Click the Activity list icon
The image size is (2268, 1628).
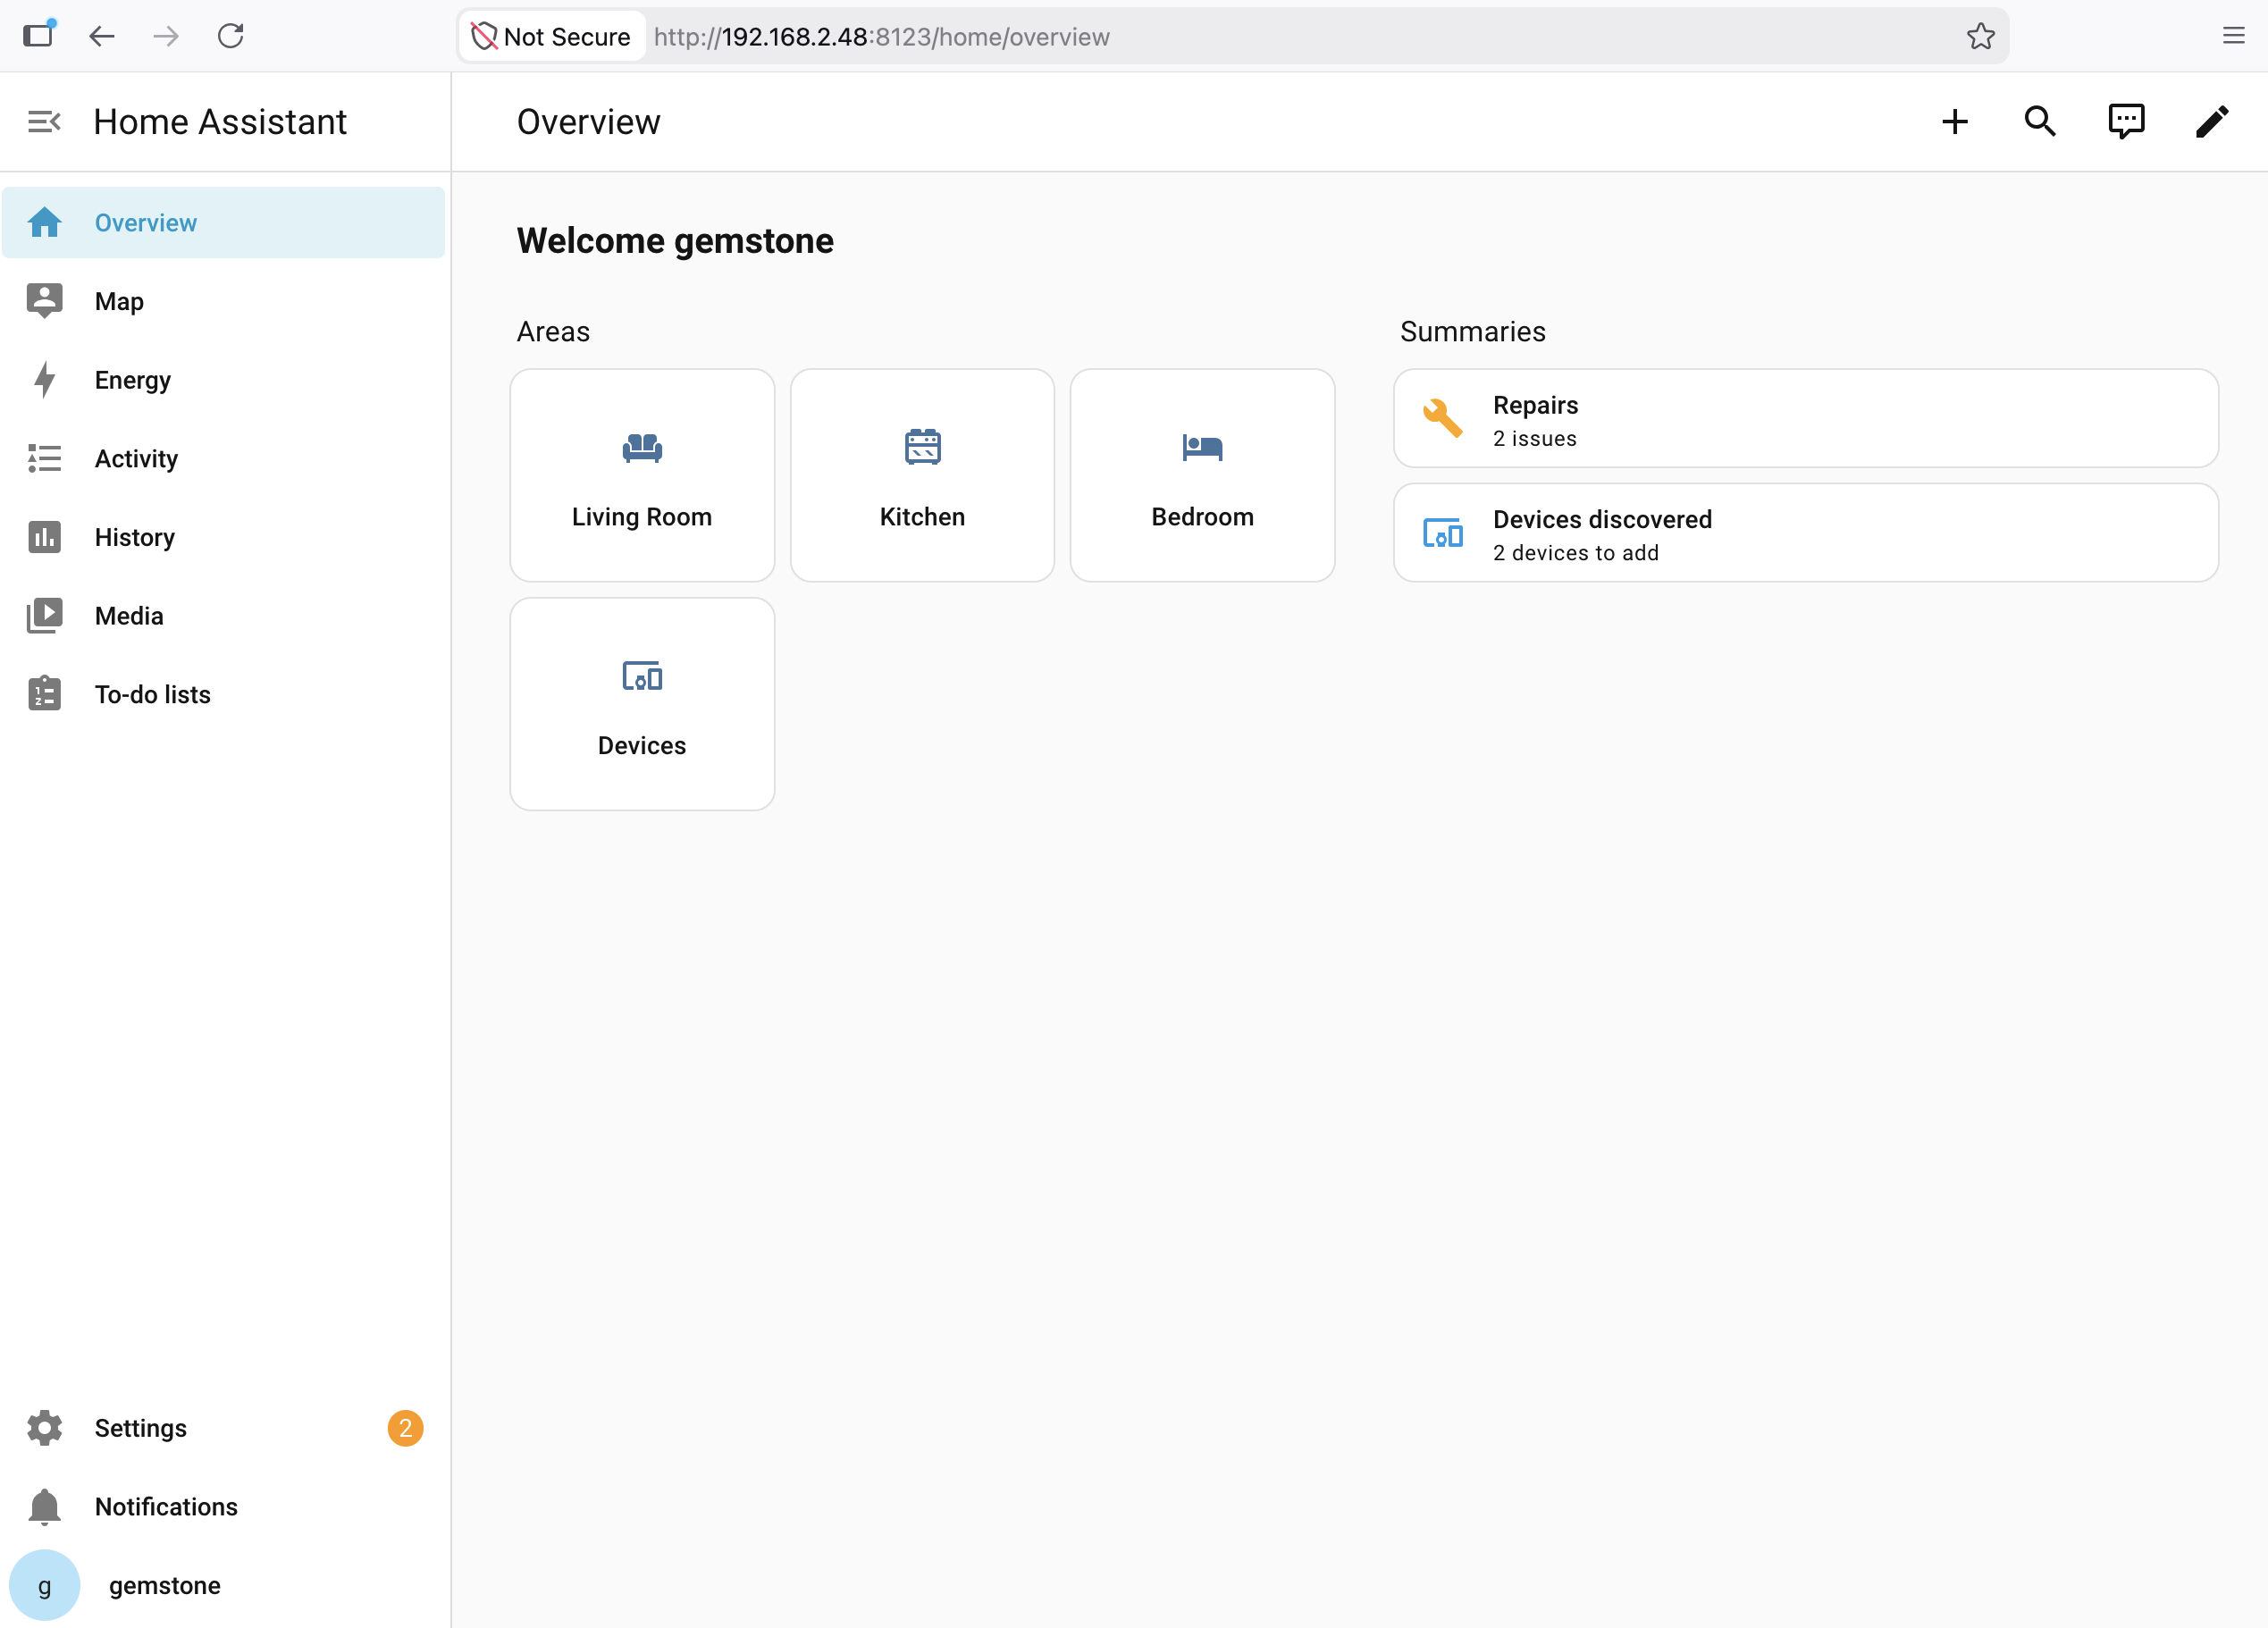(x=44, y=459)
